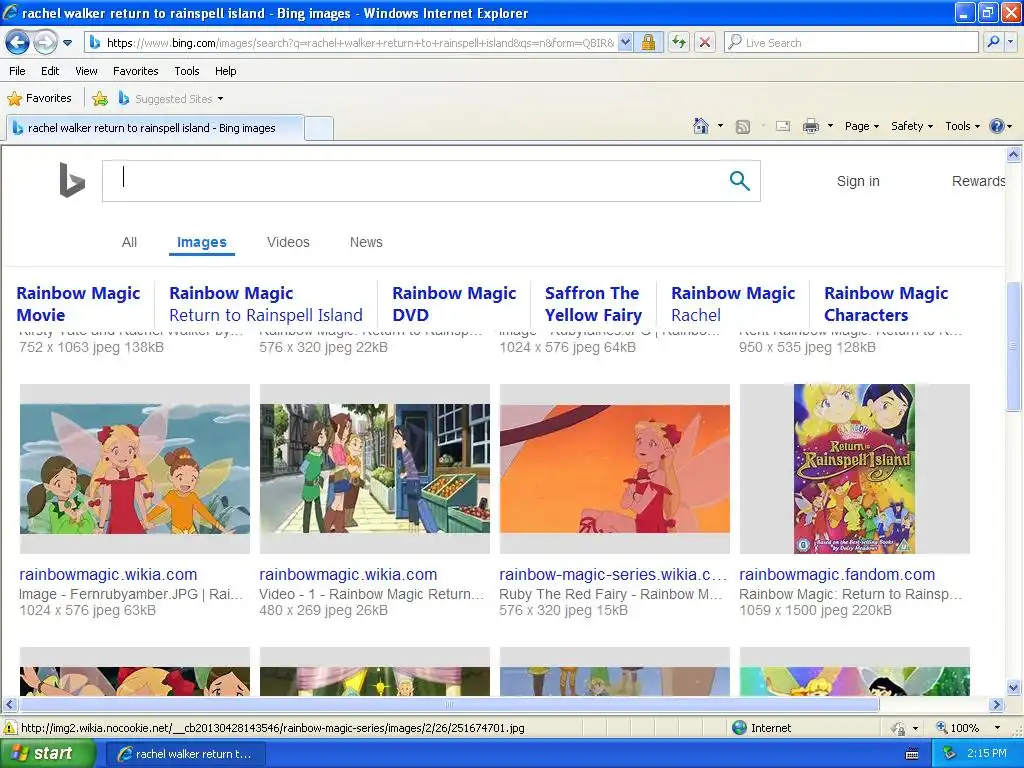The width and height of the screenshot is (1024, 768).
Task: Open the Return to Rainspell Island DVD cover
Action: 854,469
